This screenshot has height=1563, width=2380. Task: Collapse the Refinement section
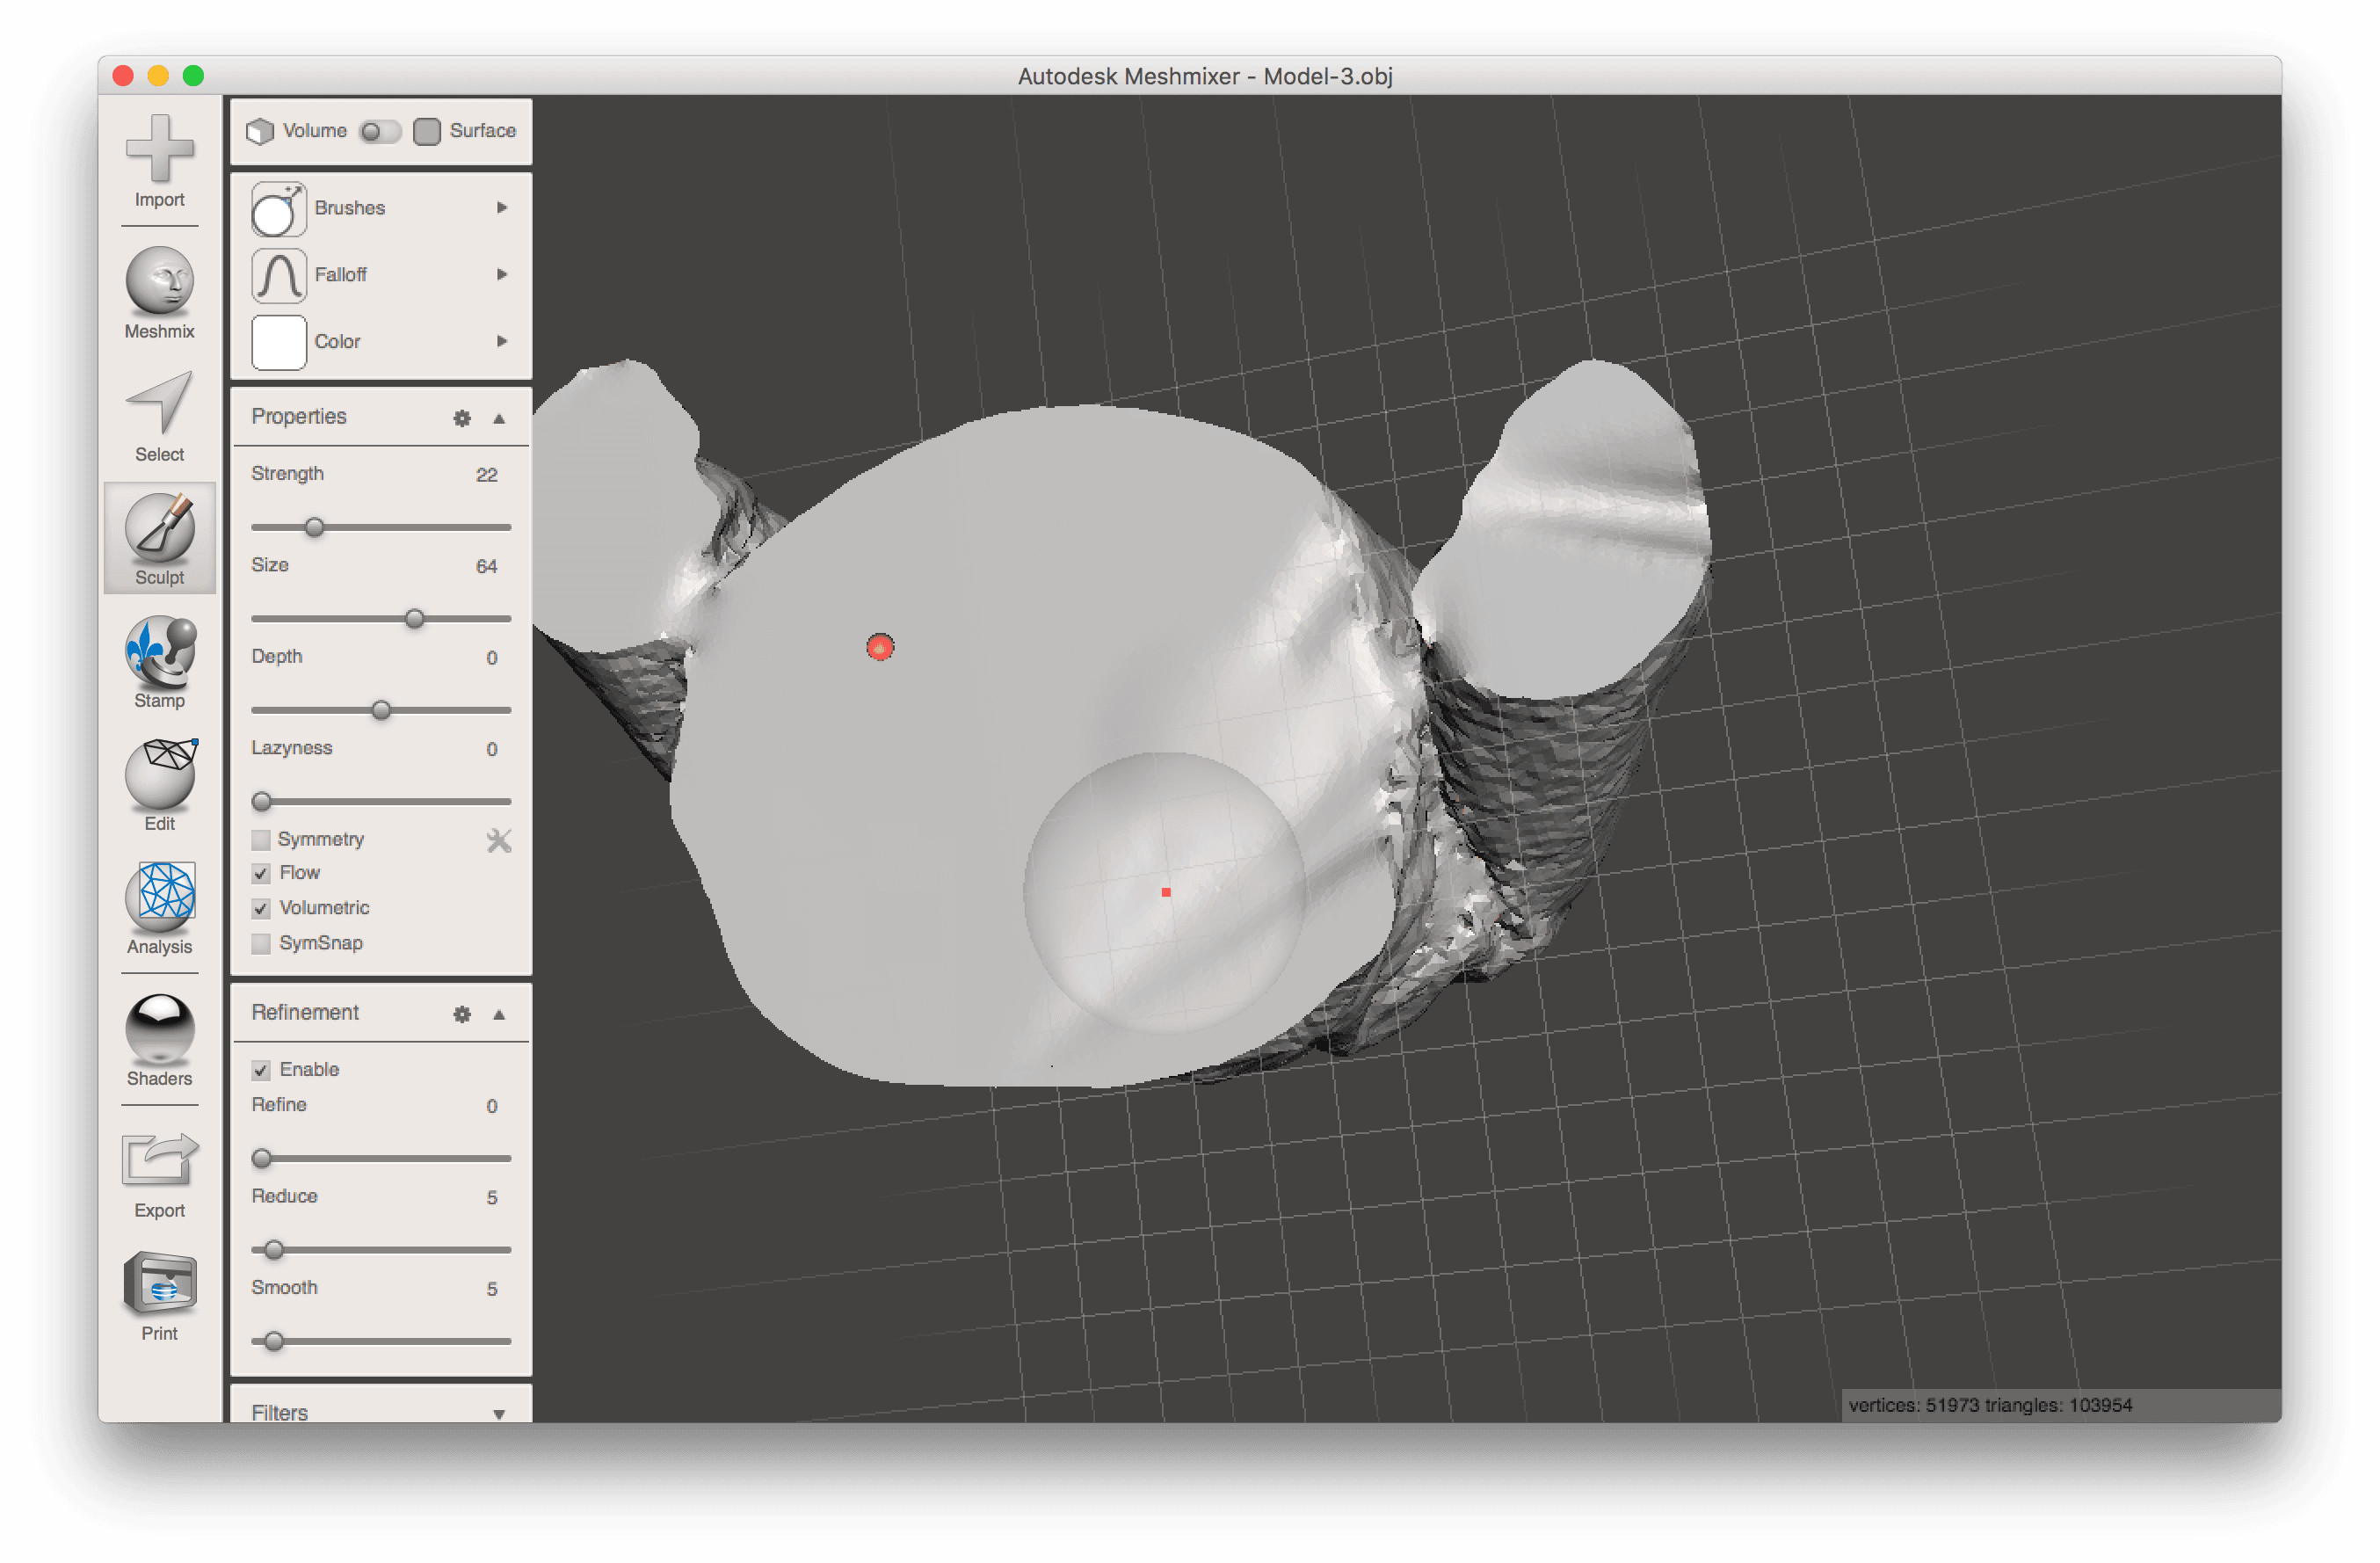point(499,1015)
